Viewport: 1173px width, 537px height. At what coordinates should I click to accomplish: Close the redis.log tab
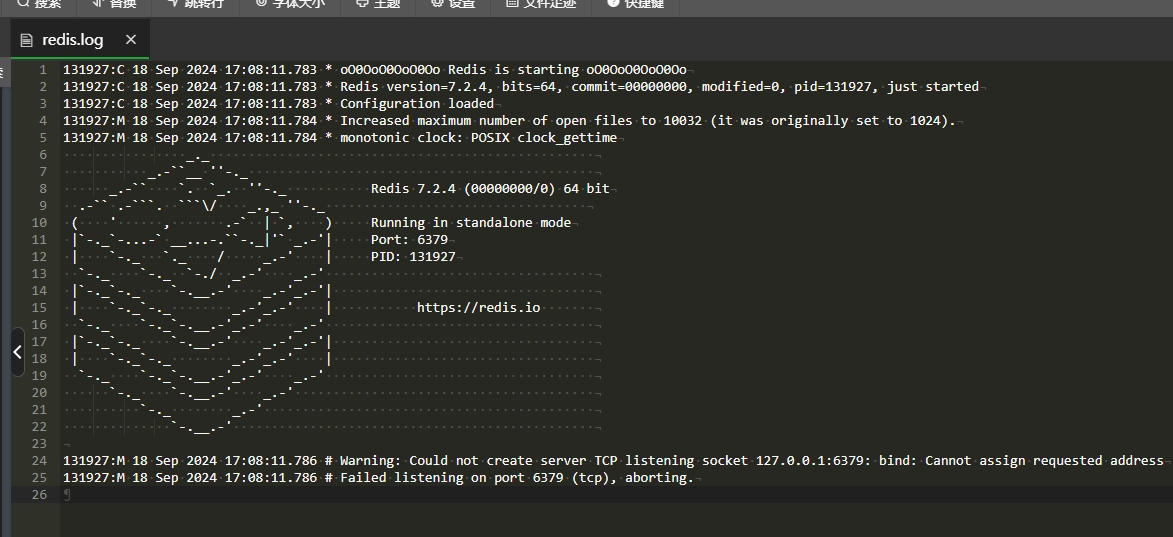click(x=131, y=40)
